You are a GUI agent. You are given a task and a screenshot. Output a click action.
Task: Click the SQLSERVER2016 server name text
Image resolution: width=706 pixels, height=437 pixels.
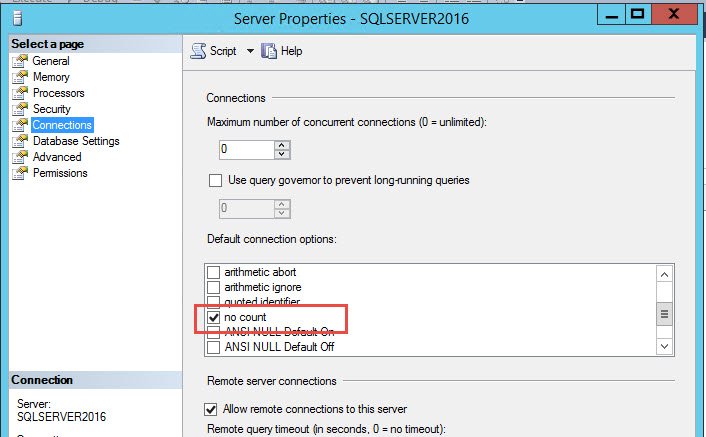coord(62,417)
